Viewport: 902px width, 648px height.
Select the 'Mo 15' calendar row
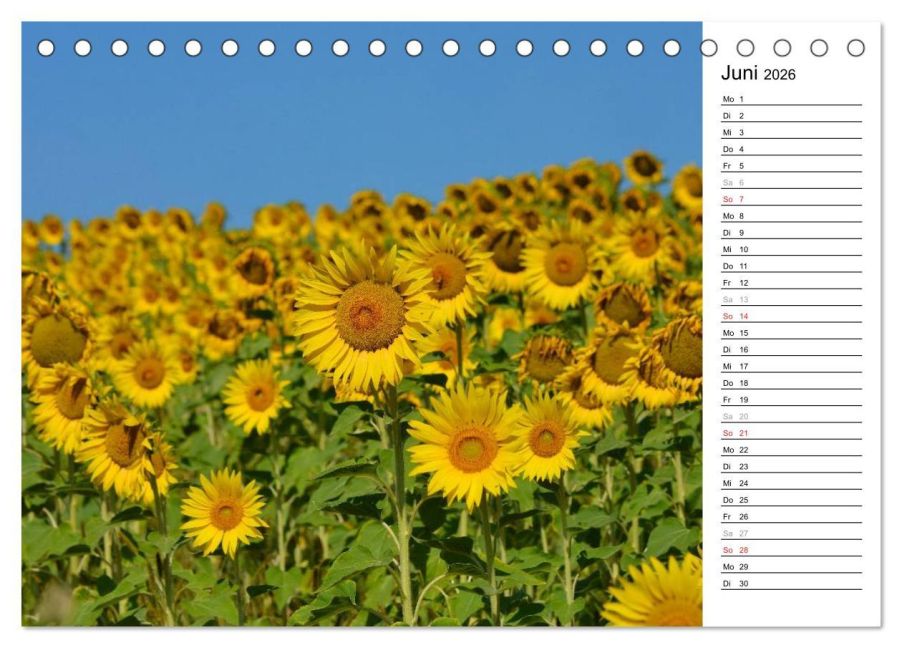792,333
